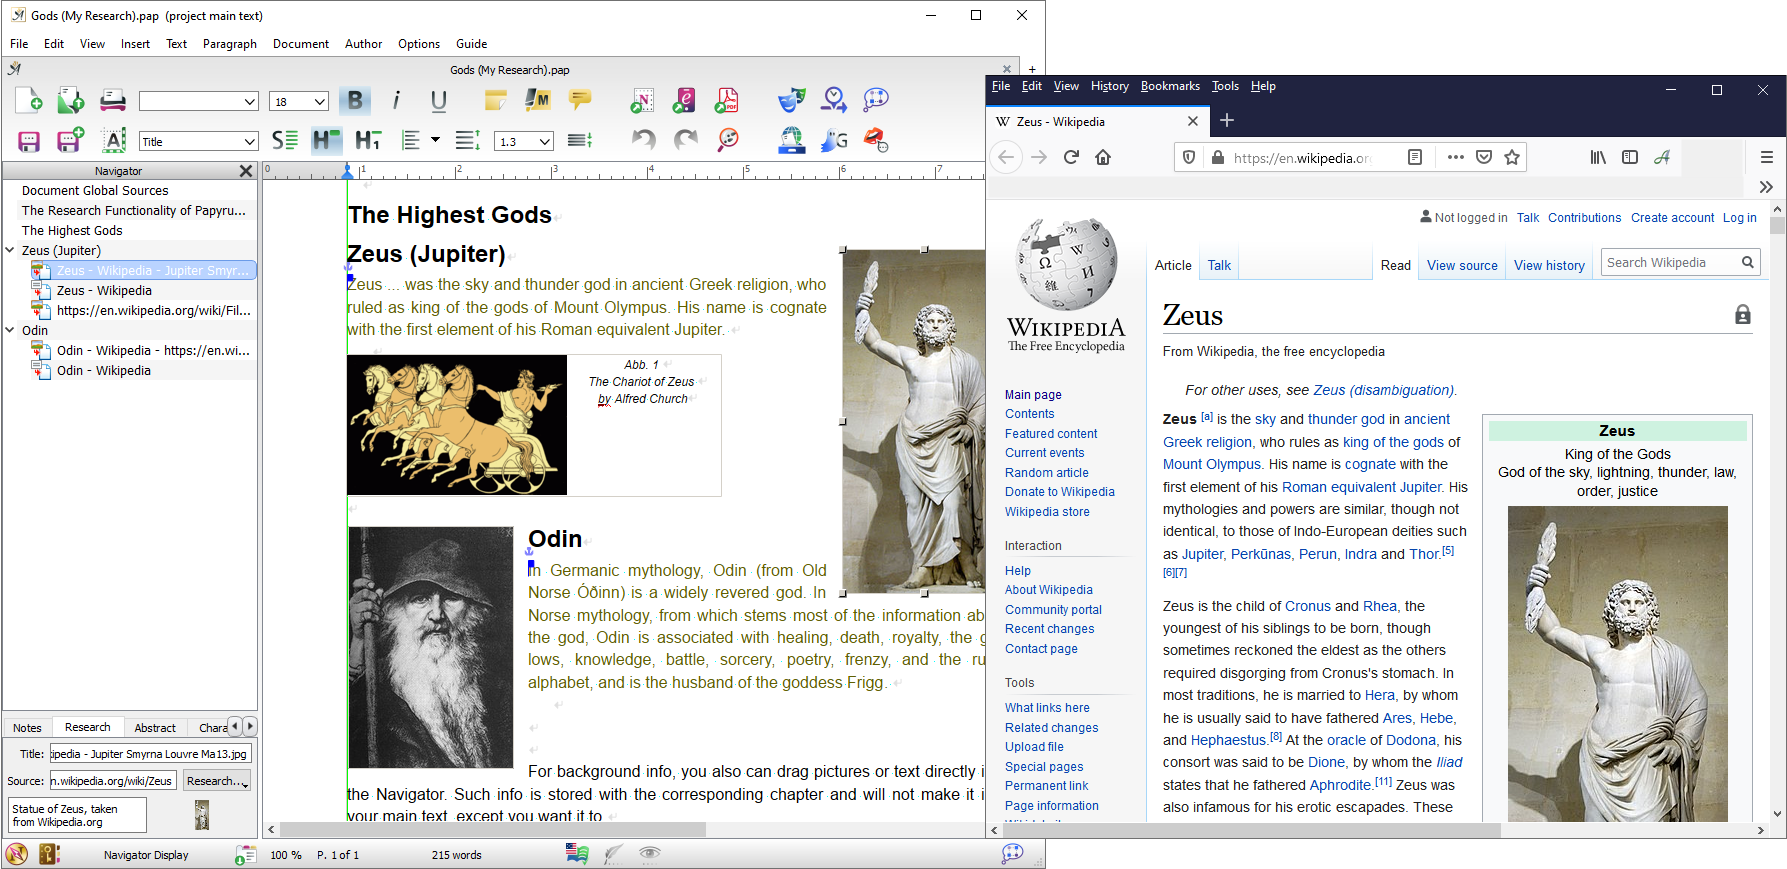Toggle bold formatting
The width and height of the screenshot is (1787, 869).
355,100
